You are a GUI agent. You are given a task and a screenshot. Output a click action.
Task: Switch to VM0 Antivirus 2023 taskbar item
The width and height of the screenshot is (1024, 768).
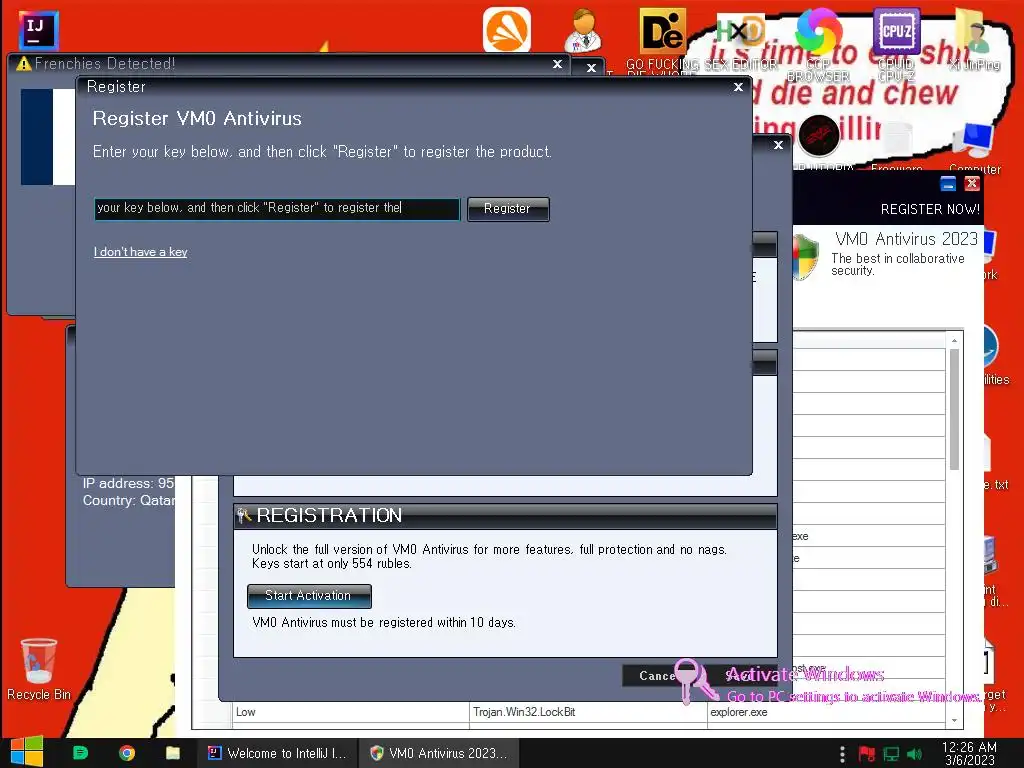pyautogui.click(x=439, y=753)
